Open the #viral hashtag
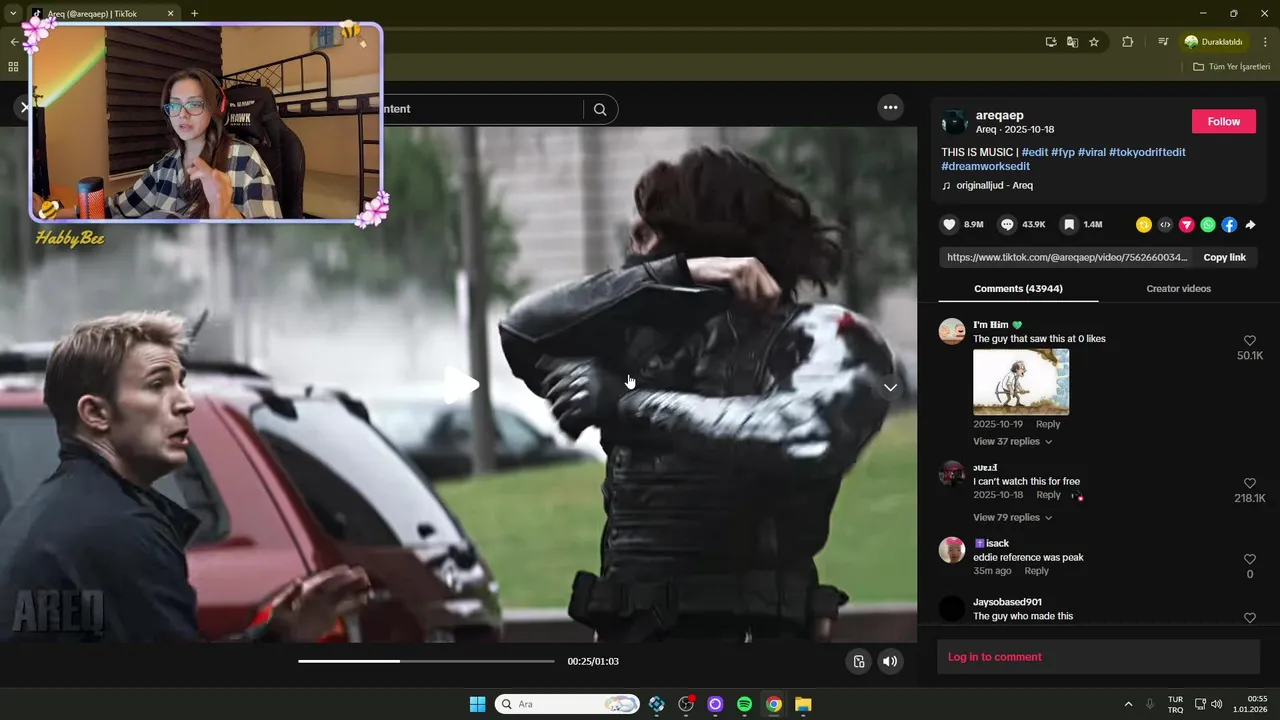This screenshot has height=720, width=1280. (1090, 152)
